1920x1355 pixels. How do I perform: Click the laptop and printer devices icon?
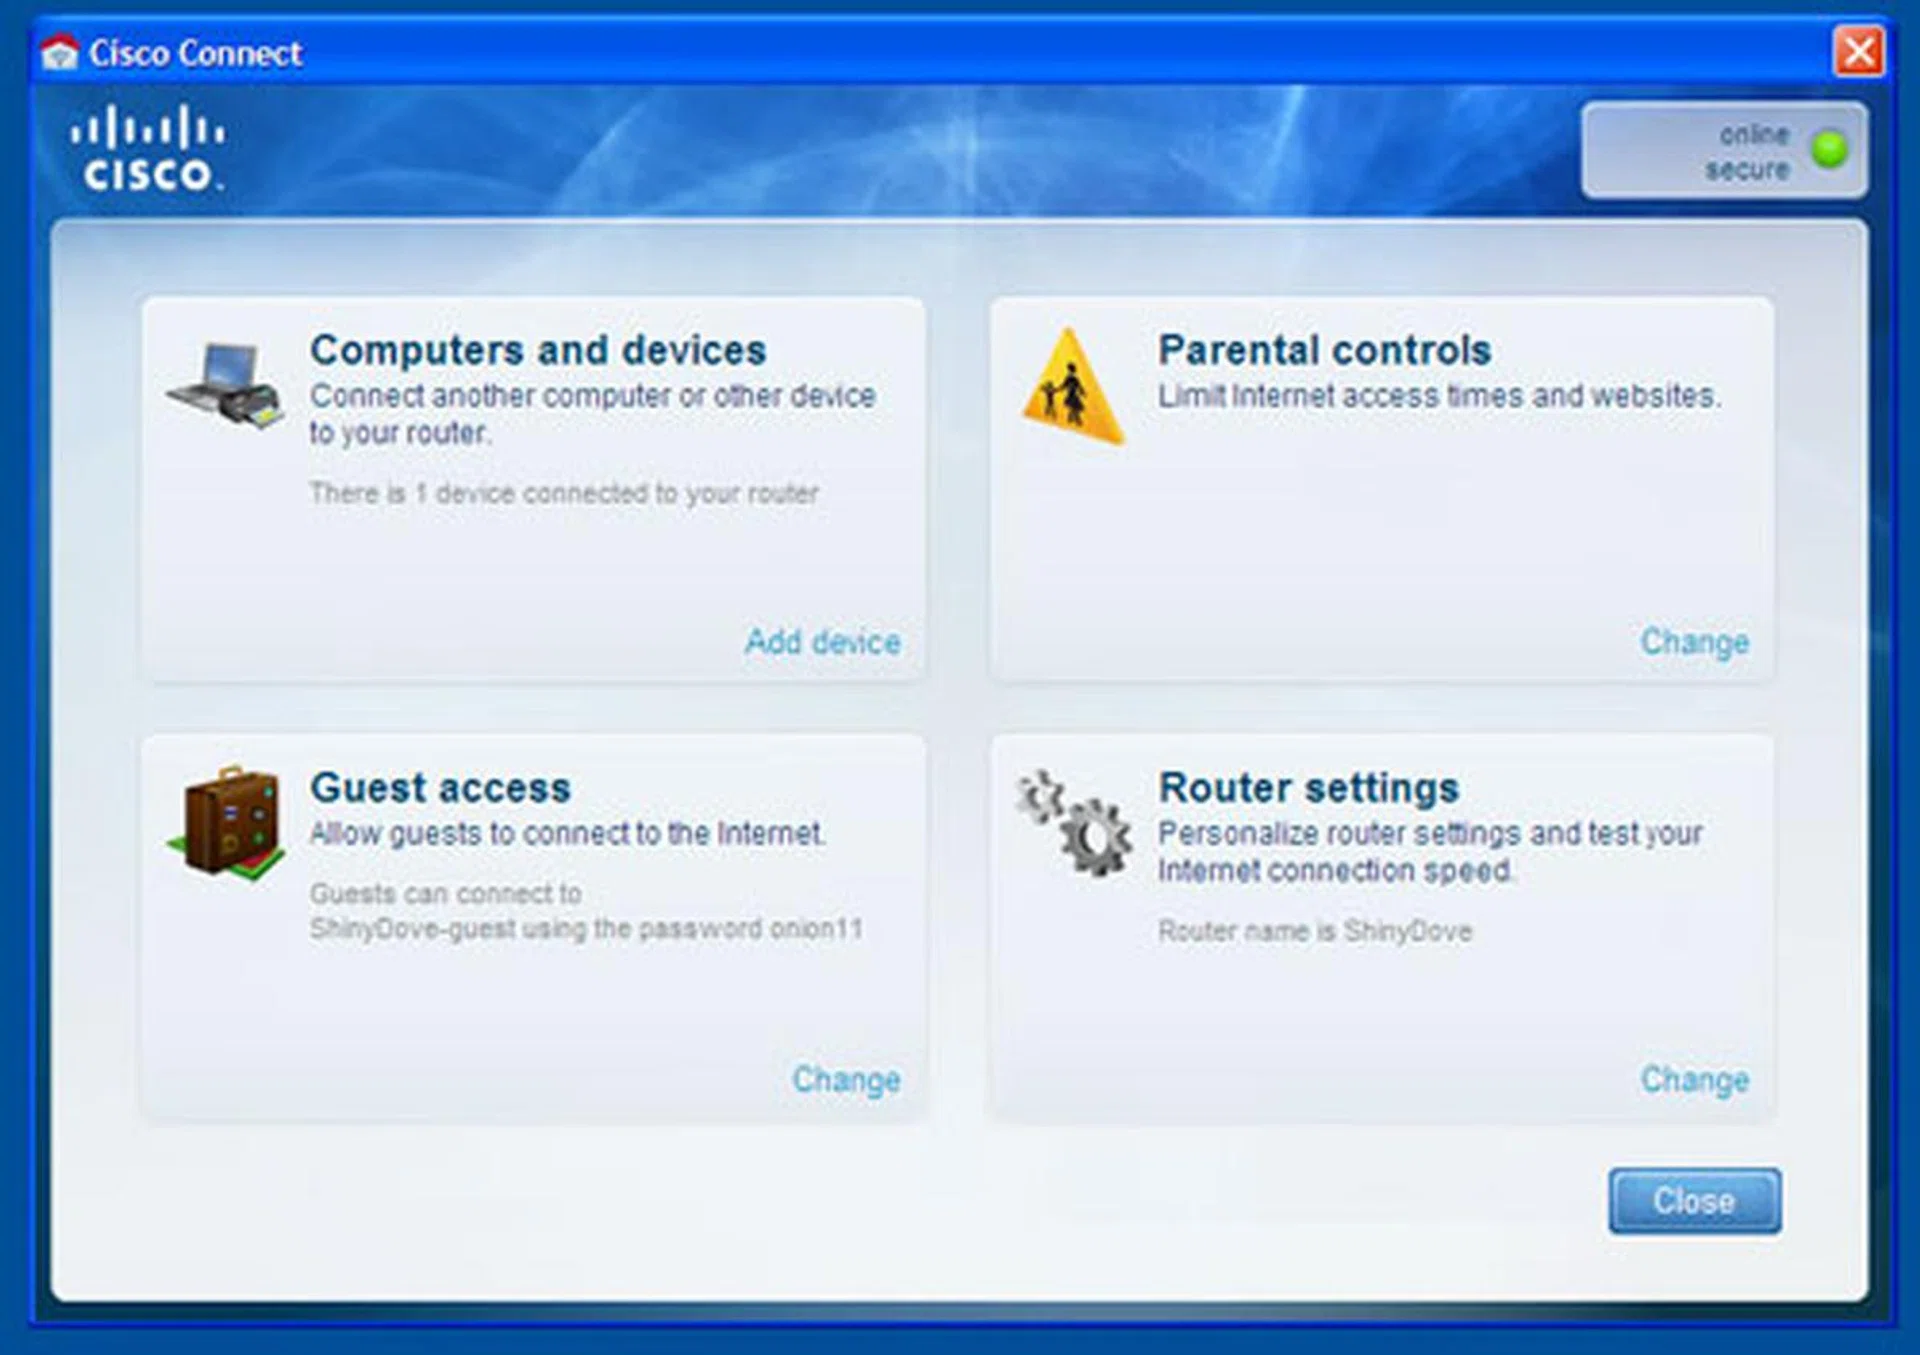[227, 387]
